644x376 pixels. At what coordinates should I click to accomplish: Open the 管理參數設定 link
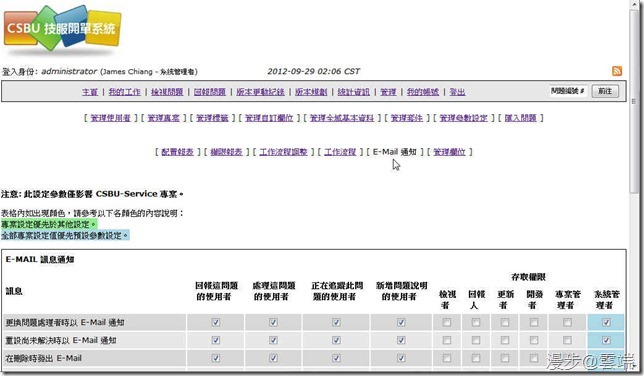point(463,118)
